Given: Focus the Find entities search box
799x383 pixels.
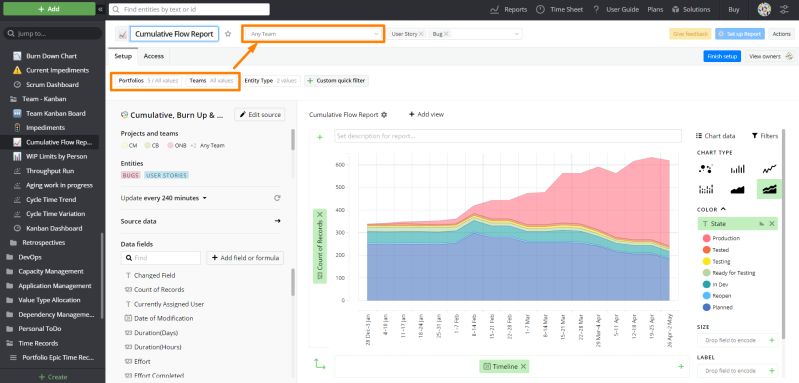Looking at the screenshot, I should coord(189,9).
